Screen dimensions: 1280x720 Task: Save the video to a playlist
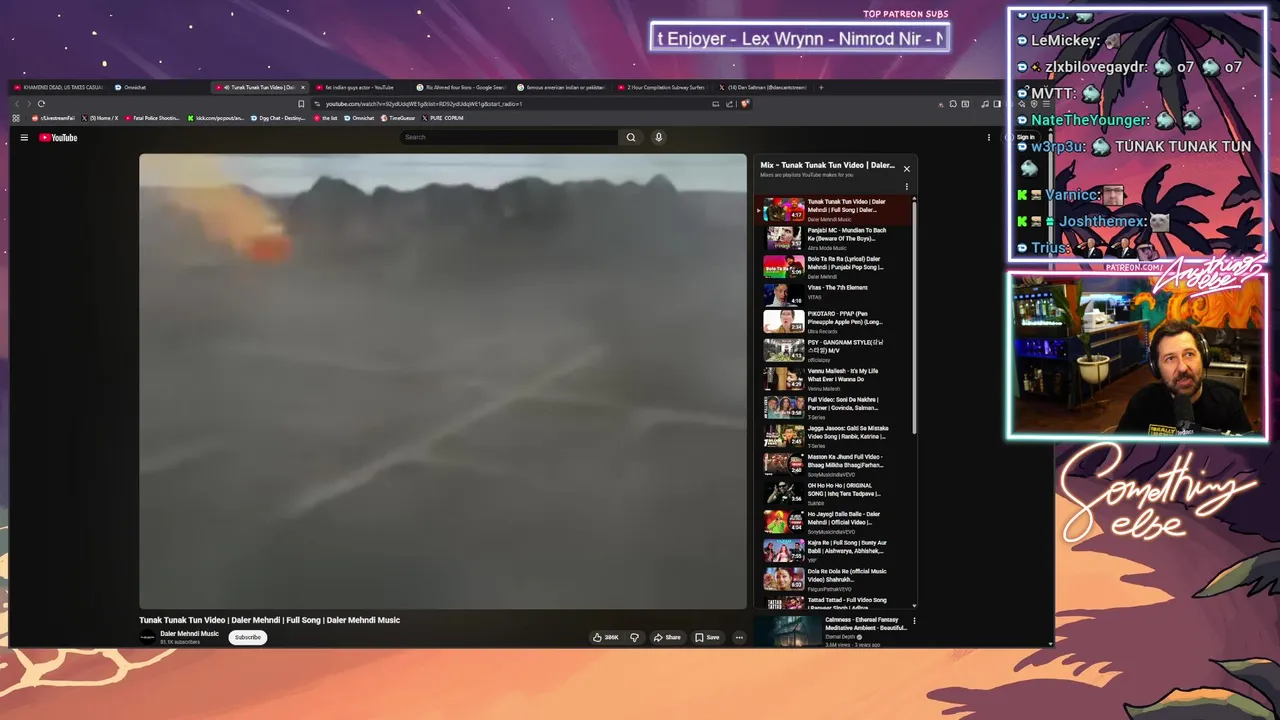[x=708, y=637]
